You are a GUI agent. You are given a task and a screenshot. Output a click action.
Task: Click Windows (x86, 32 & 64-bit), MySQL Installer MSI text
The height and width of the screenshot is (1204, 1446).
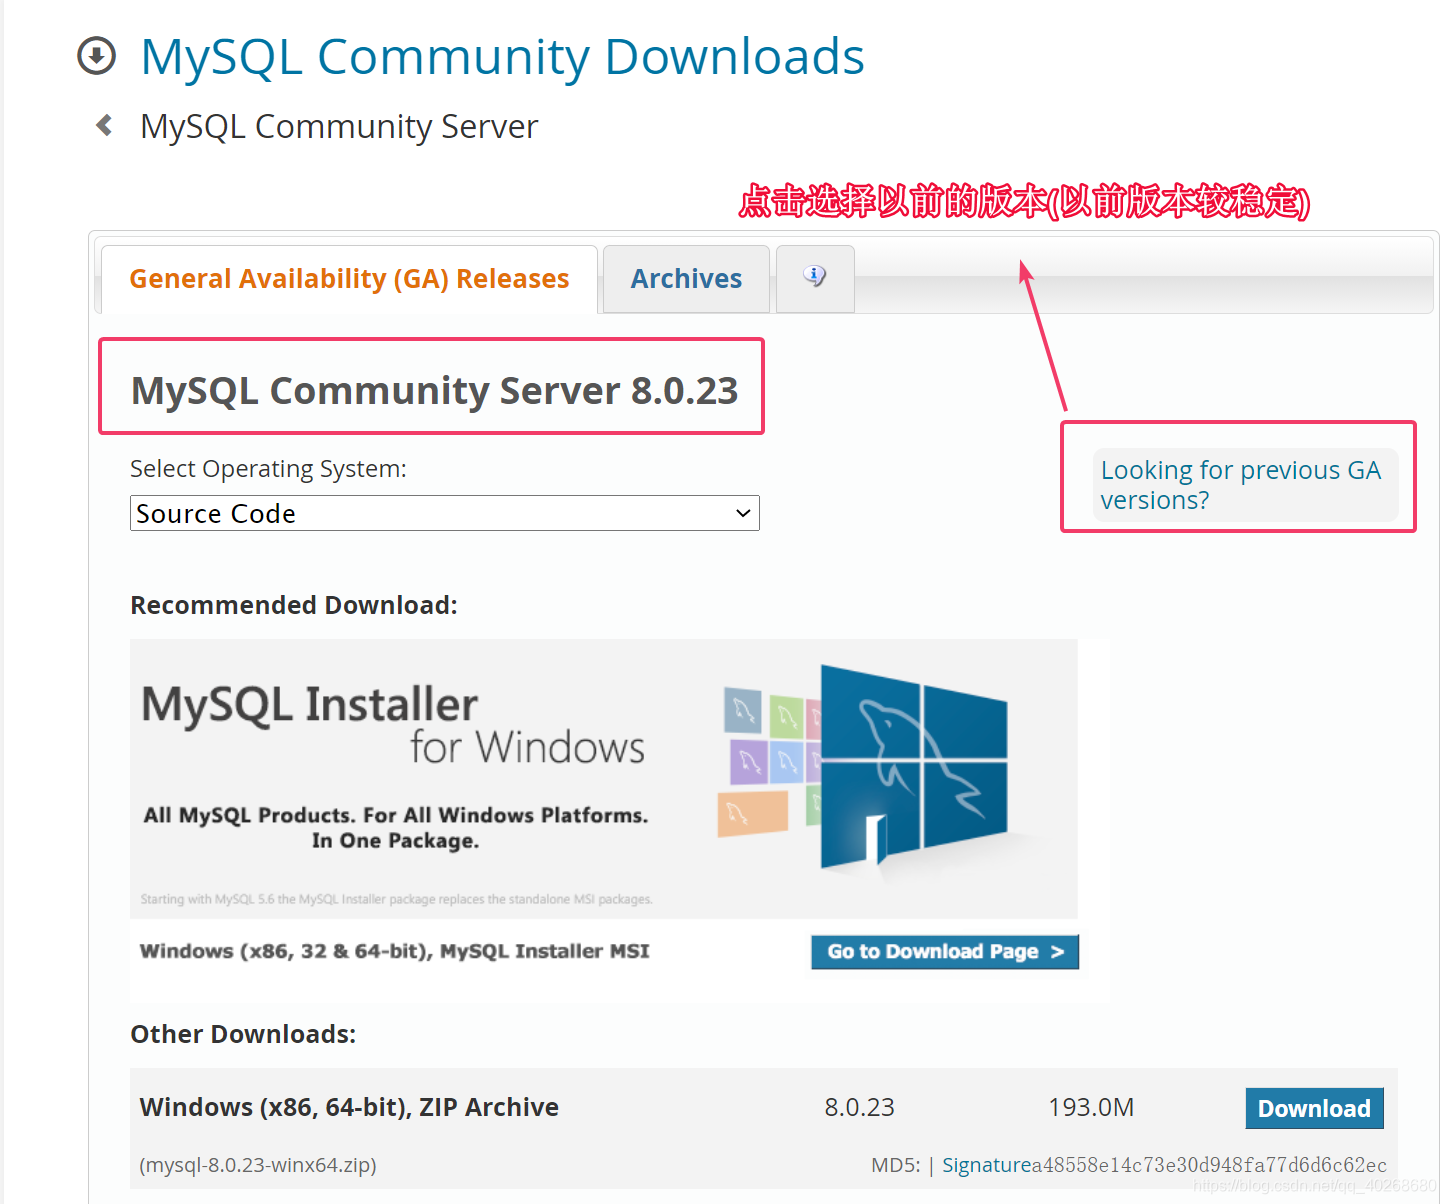[394, 951]
